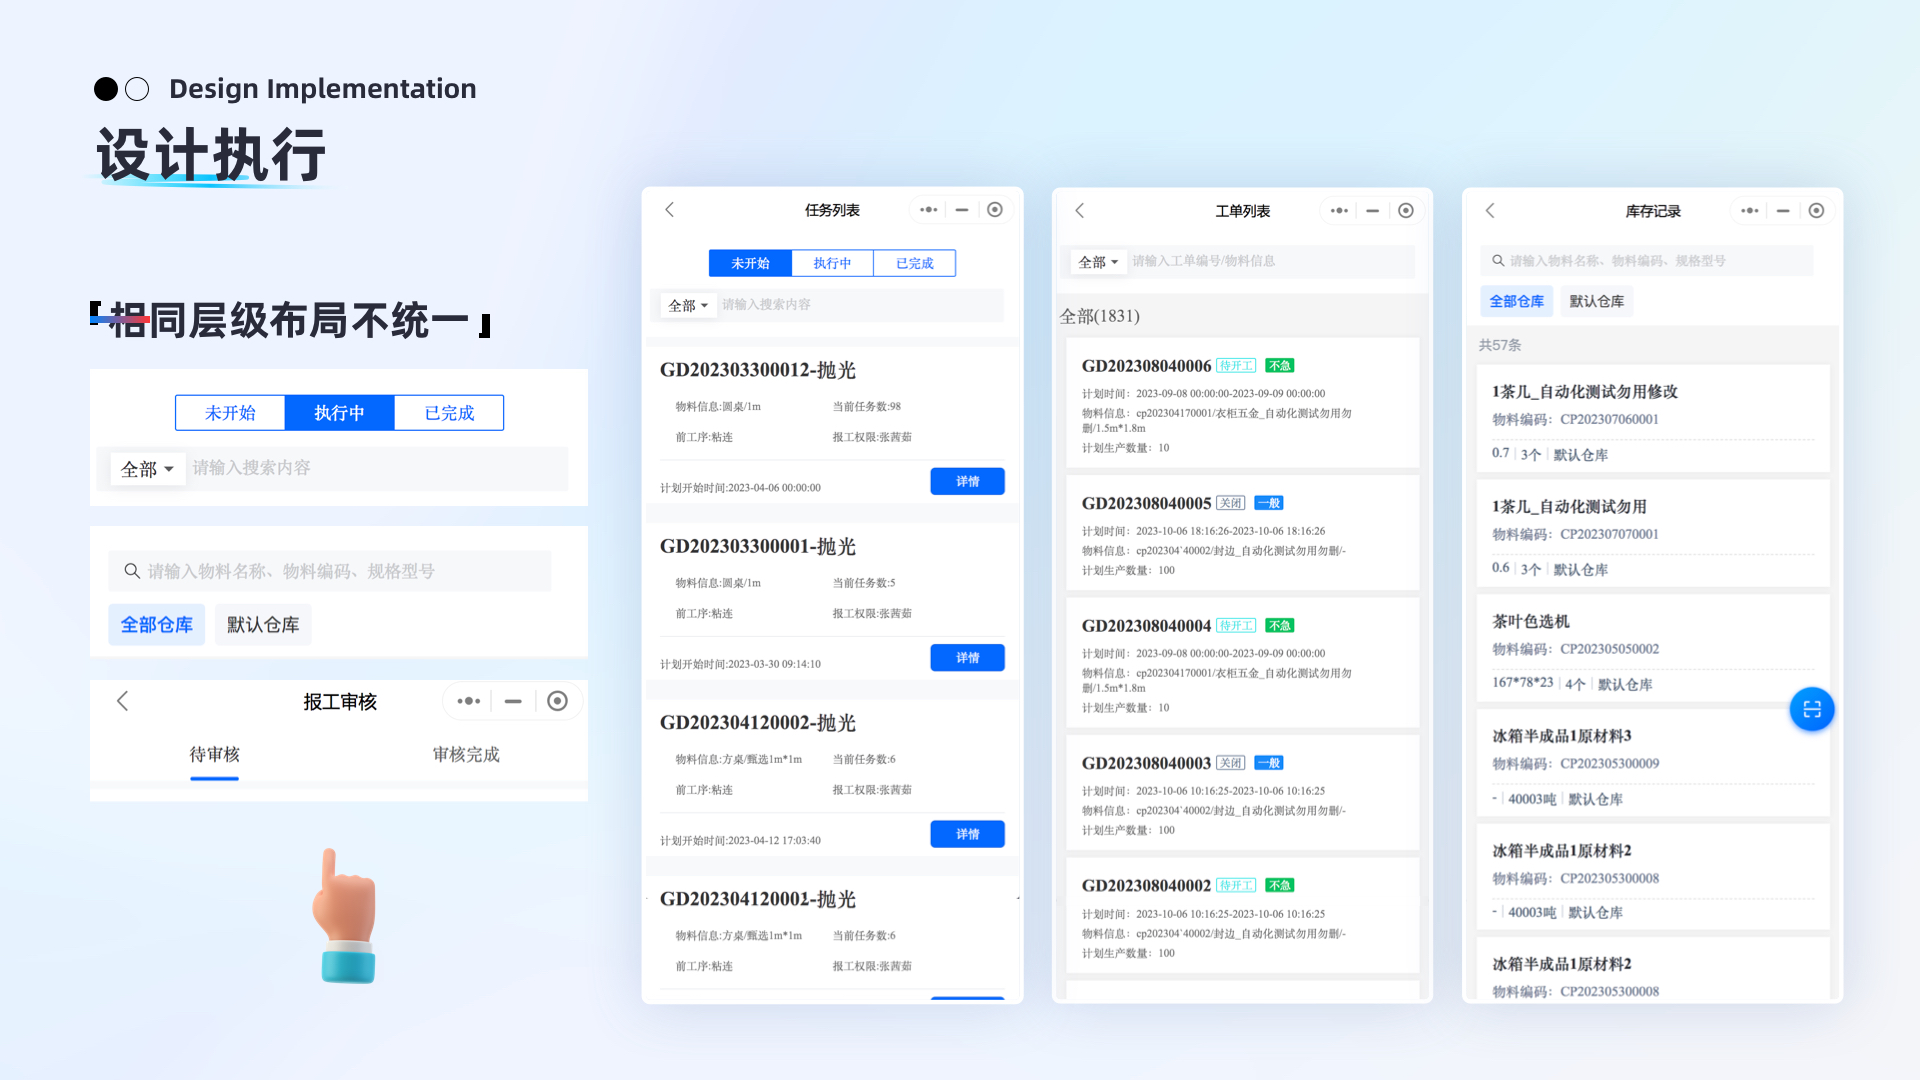Select 全部仓库 filter in 库存记录 screen
Viewport: 1920px width, 1080px height.
(1516, 301)
